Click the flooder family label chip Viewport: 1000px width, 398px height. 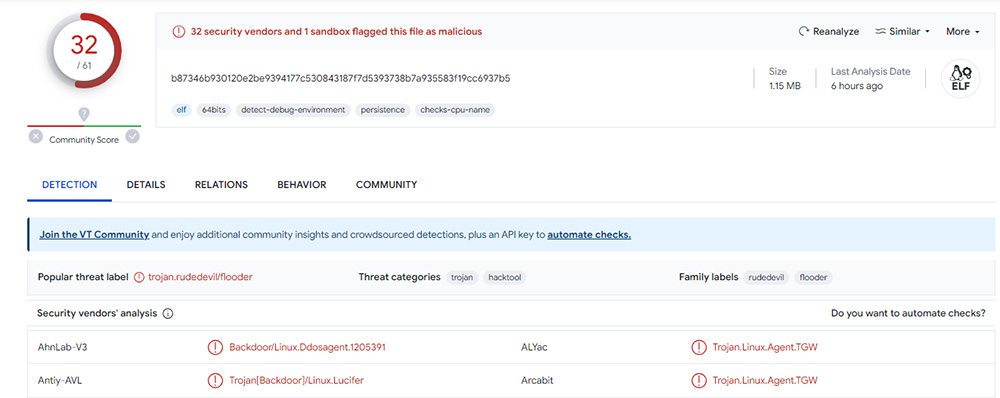click(814, 277)
